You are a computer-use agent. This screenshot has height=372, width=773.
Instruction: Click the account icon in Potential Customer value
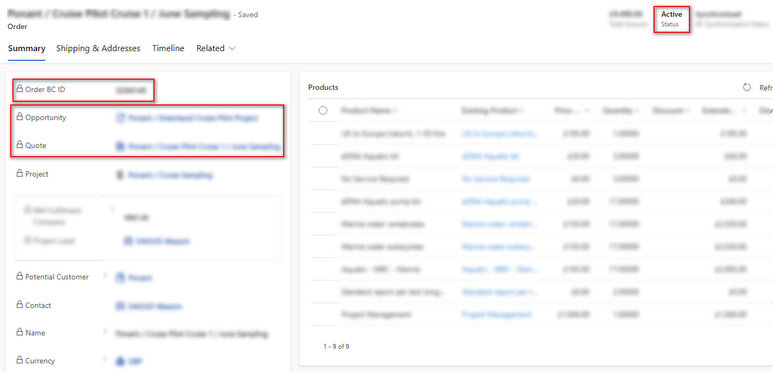[x=120, y=278]
